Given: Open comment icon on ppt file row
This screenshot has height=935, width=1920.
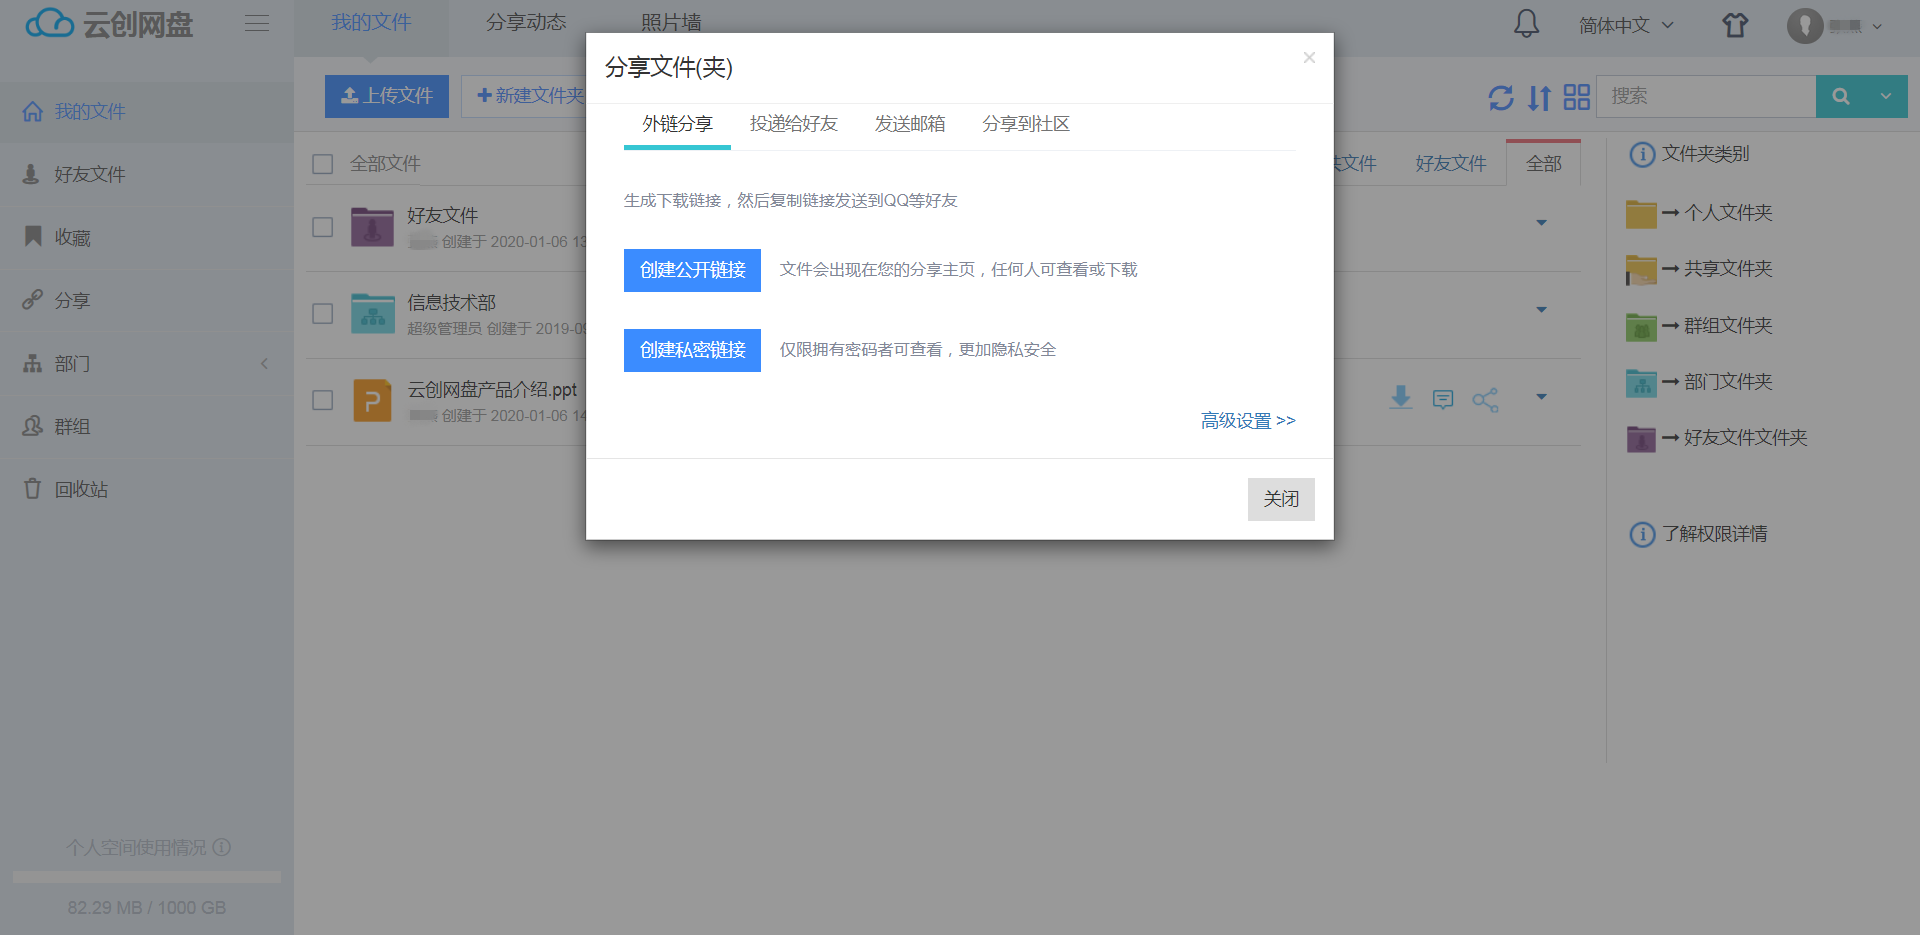Looking at the screenshot, I should click(x=1443, y=400).
